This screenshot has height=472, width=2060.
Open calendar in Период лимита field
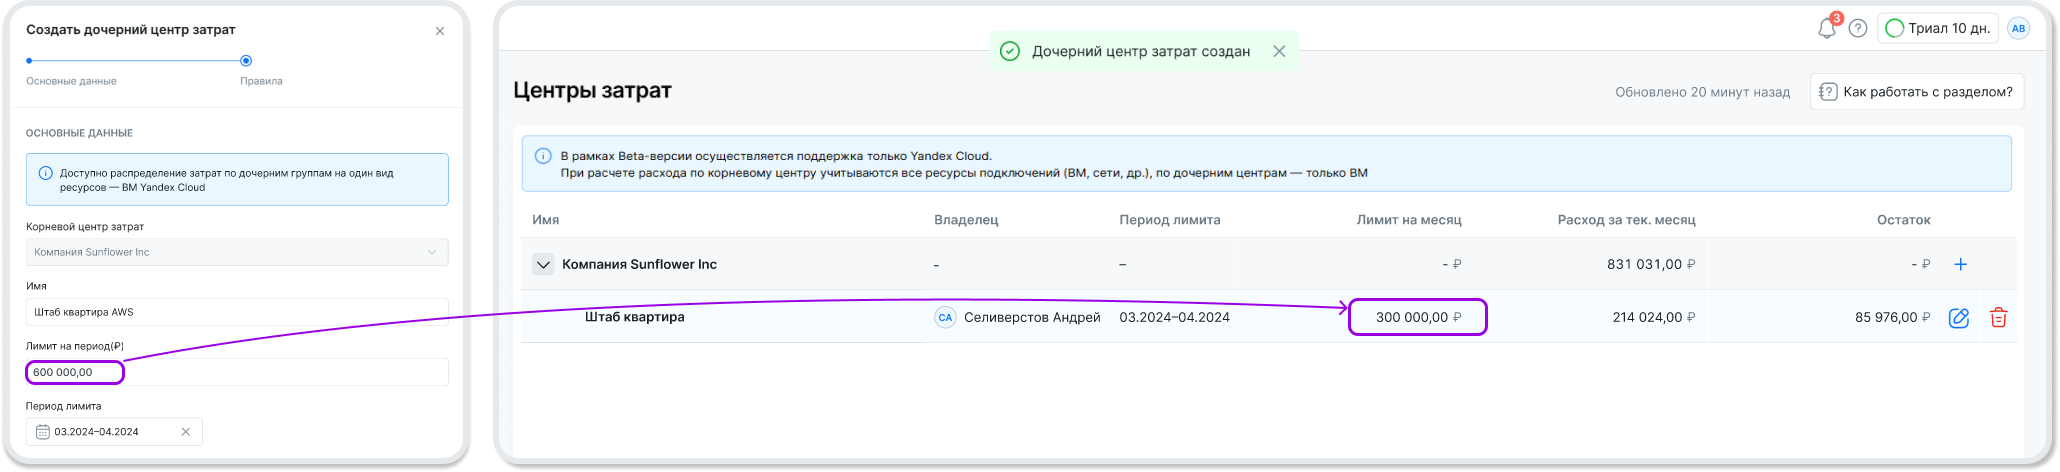tap(42, 432)
